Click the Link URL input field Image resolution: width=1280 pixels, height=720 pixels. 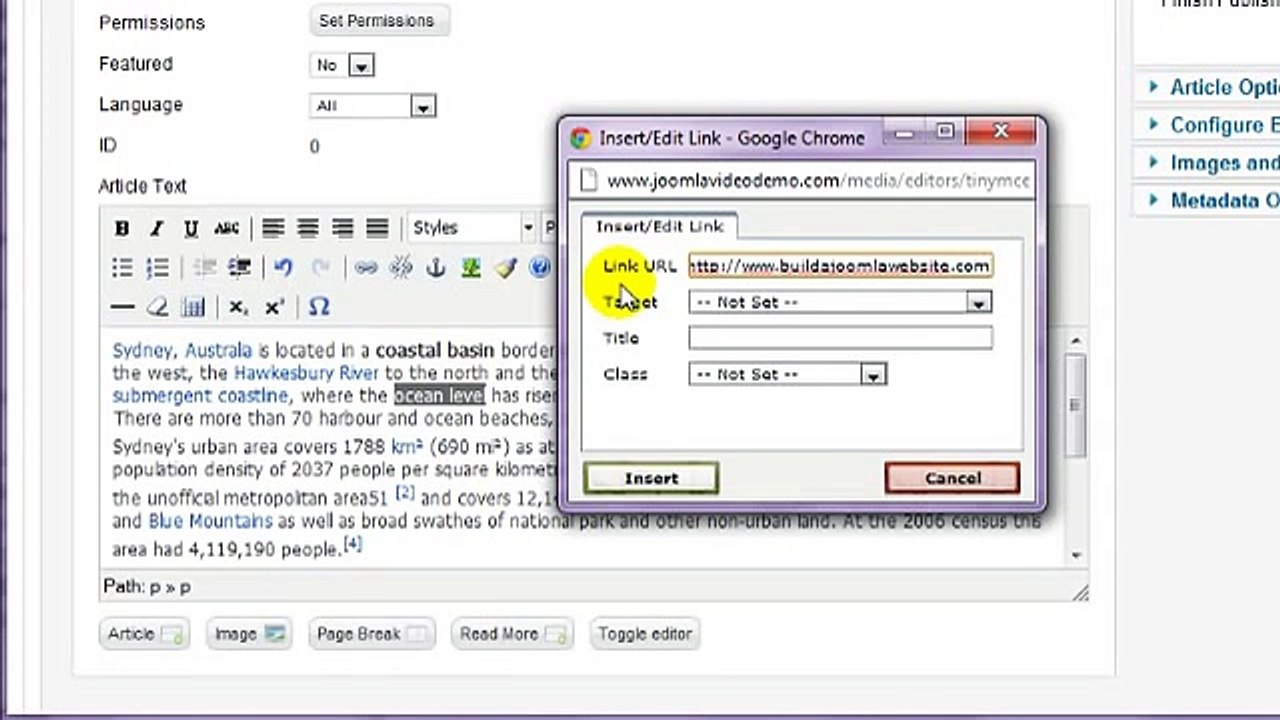click(x=840, y=266)
